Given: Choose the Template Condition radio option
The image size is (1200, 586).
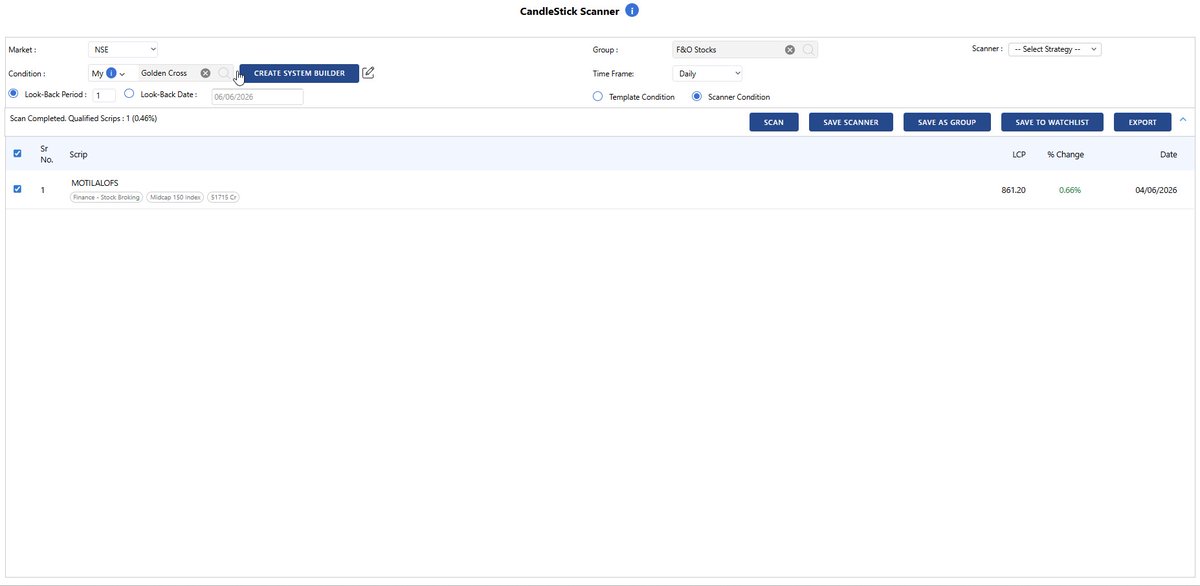Looking at the screenshot, I should click(598, 97).
